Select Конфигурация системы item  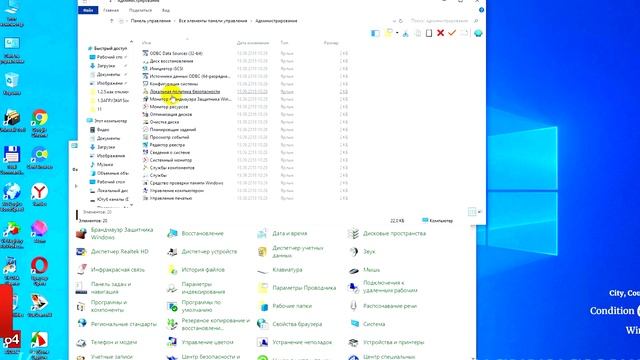[x=174, y=84]
